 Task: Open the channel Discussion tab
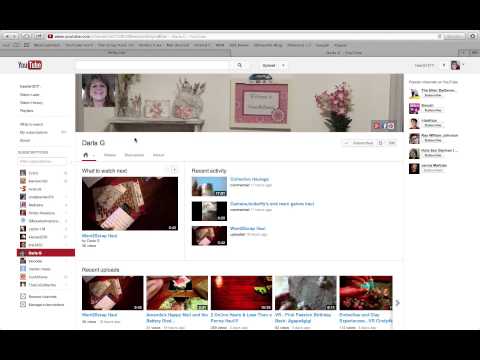134,155
